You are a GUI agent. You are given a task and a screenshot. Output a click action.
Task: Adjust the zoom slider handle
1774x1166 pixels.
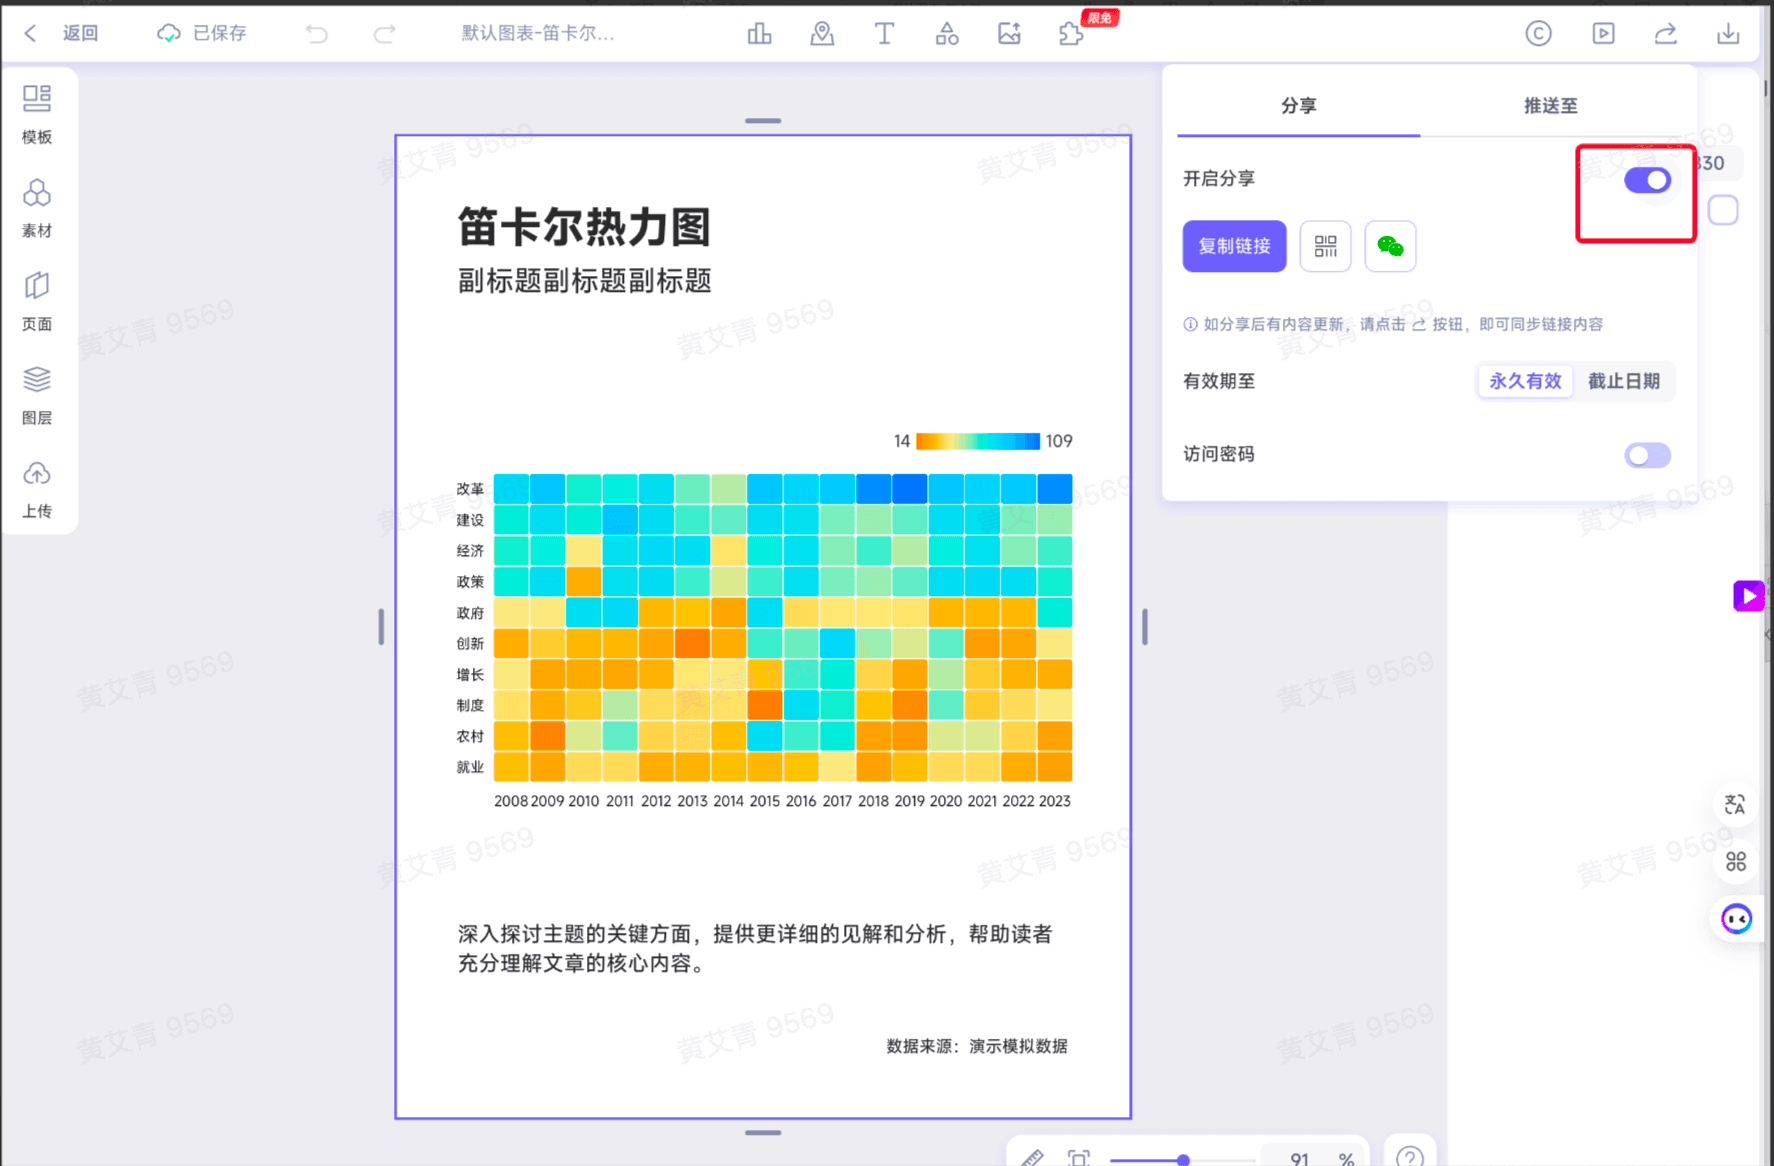click(1183, 1160)
